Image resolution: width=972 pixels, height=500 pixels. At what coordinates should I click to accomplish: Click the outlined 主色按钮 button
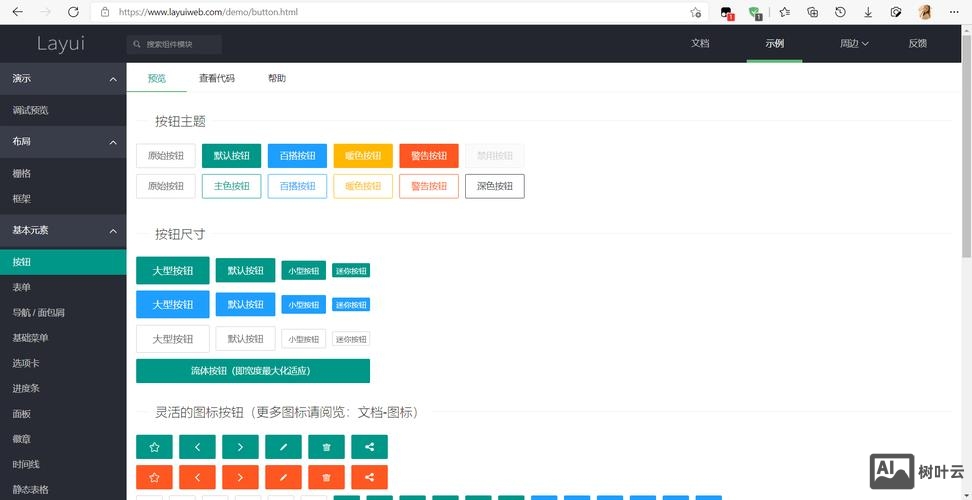[231, 186]
